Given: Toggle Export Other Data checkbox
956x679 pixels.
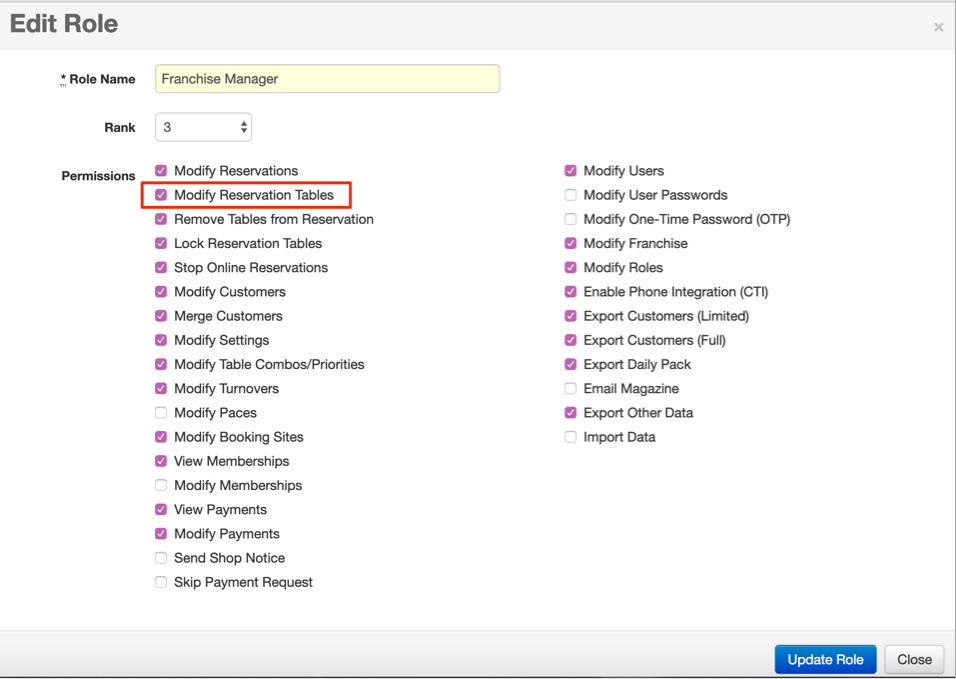Looking at the screenshot, I should [571, 413].
